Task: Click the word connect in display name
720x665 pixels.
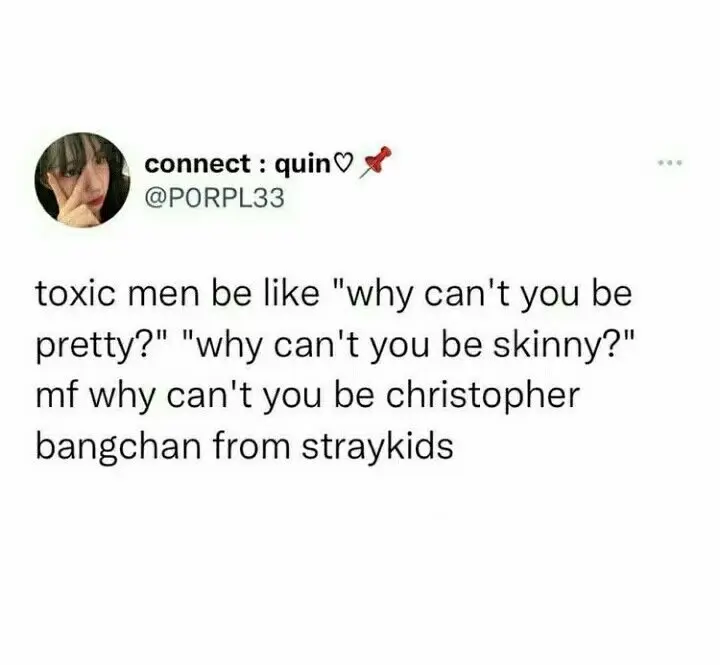Action: click(197, 164)
